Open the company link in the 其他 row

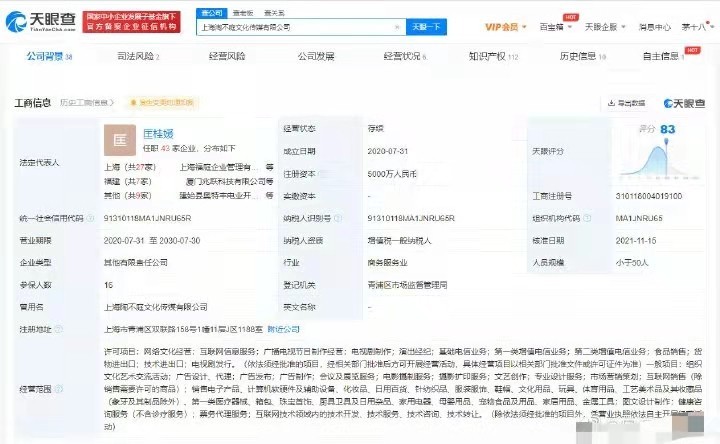click(x=219, y=196)
